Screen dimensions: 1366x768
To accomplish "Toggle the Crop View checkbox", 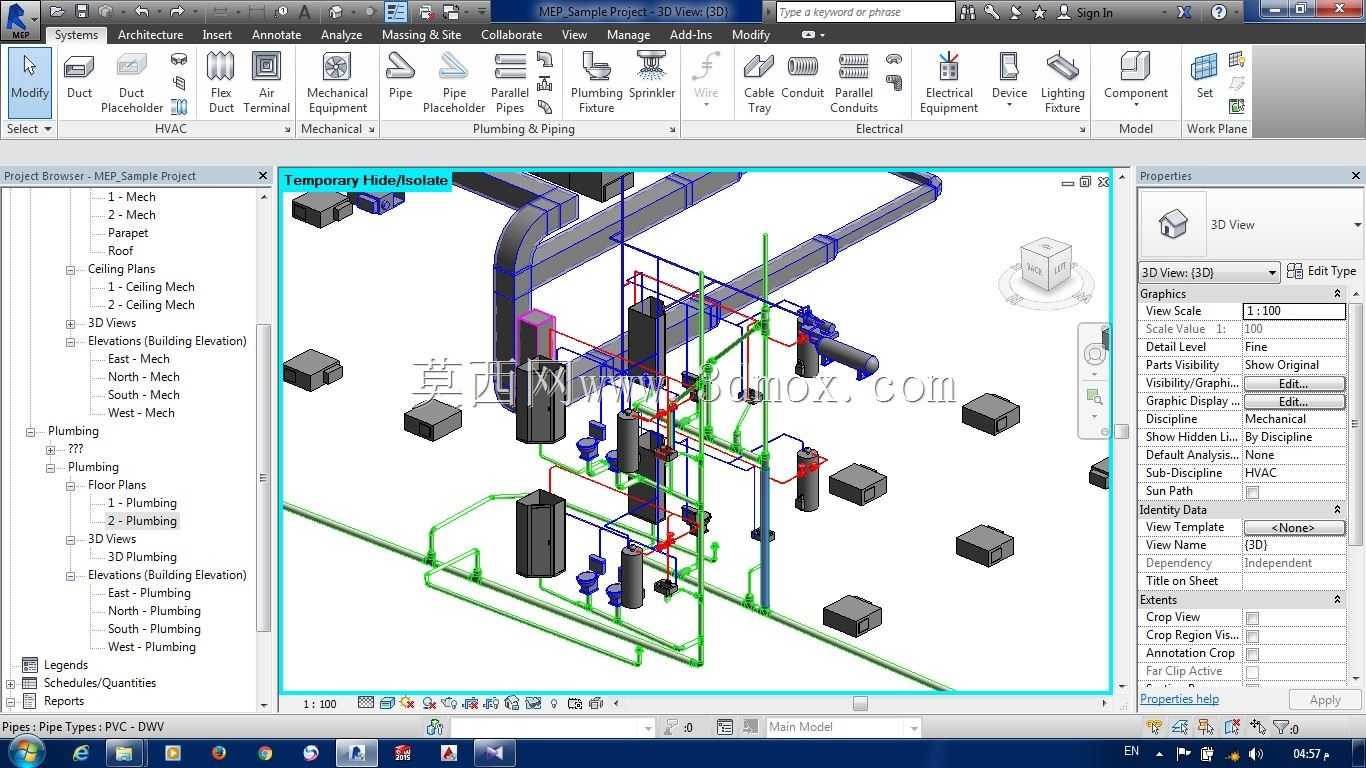I will coord(1252,618).
